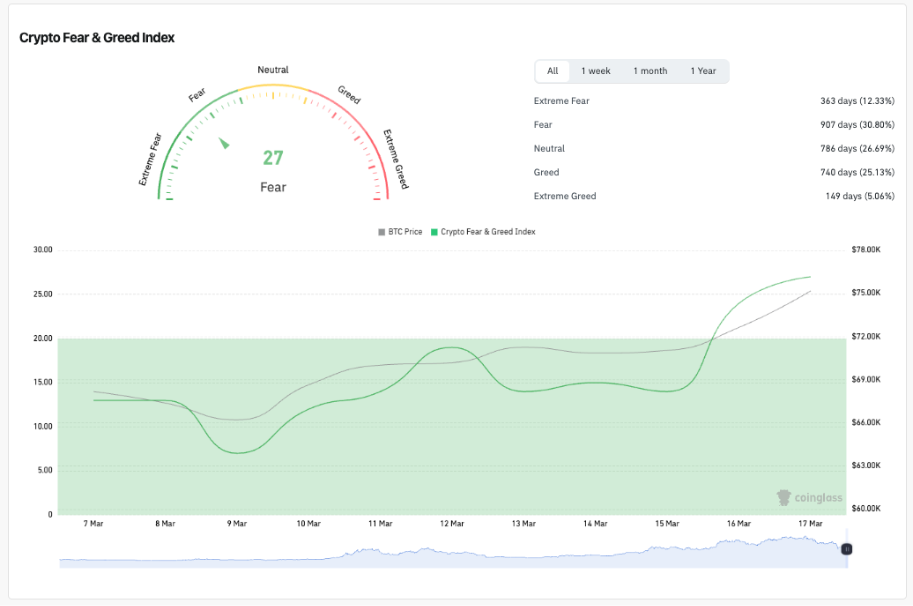The width and height of the screenshot is (913, 606).
Task: Click the 20.00 index axis label
Action: click(x=43, y=338)
